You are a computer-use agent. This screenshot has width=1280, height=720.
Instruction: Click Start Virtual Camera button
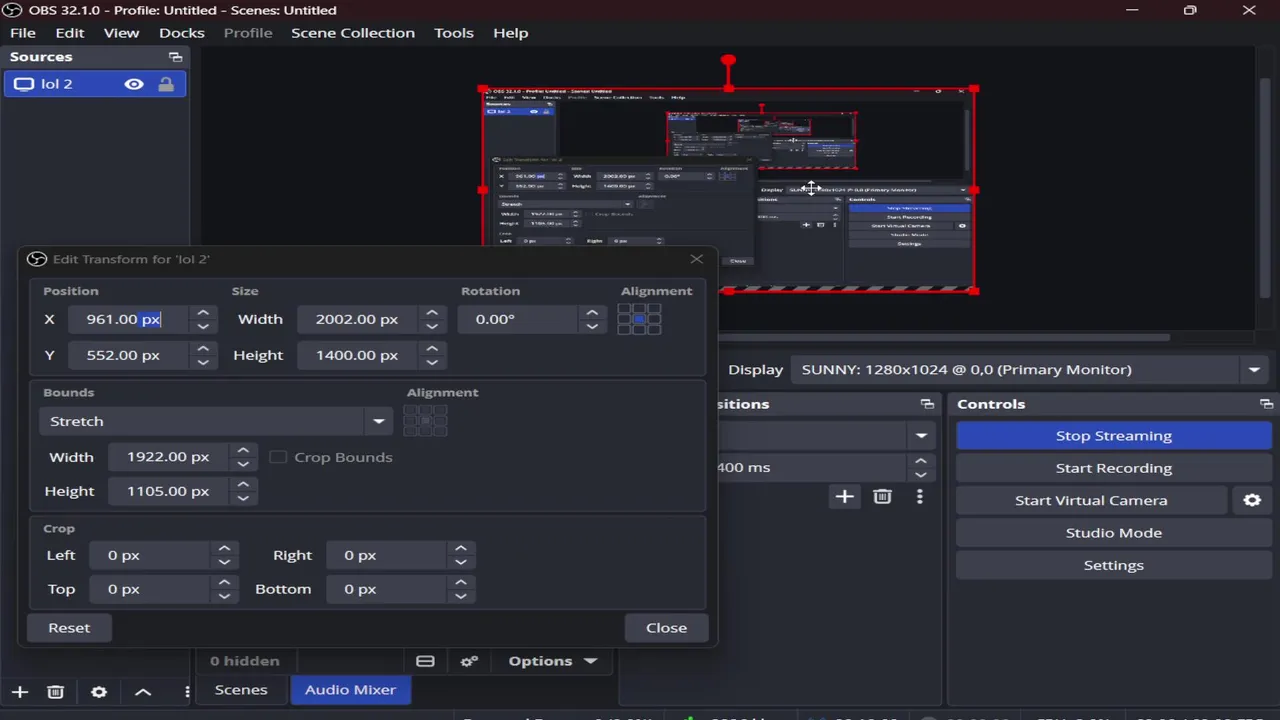point(1091,500)
